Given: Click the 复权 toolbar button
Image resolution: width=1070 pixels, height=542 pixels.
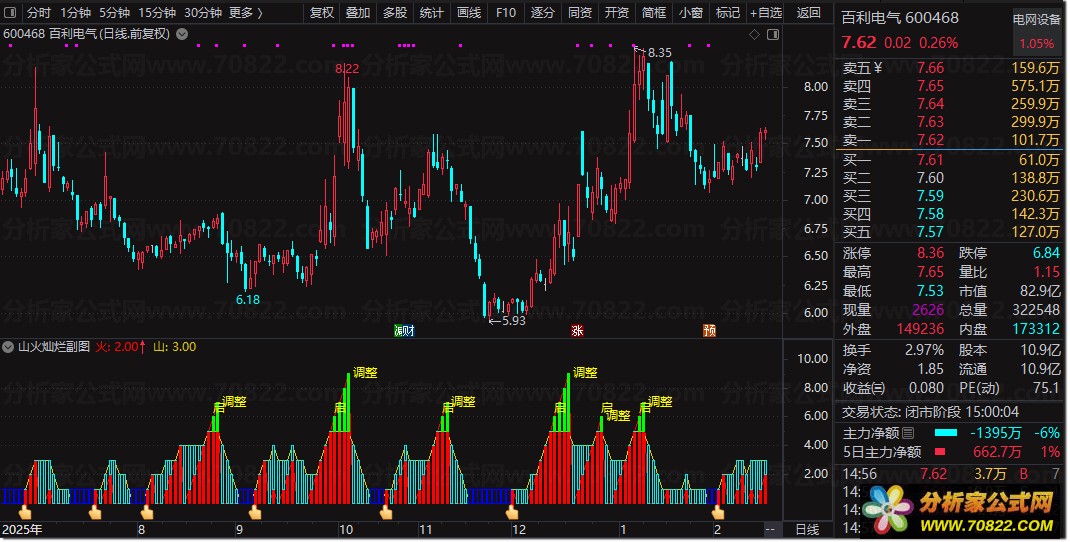Looking at the screenshot, I should [322, 13].
